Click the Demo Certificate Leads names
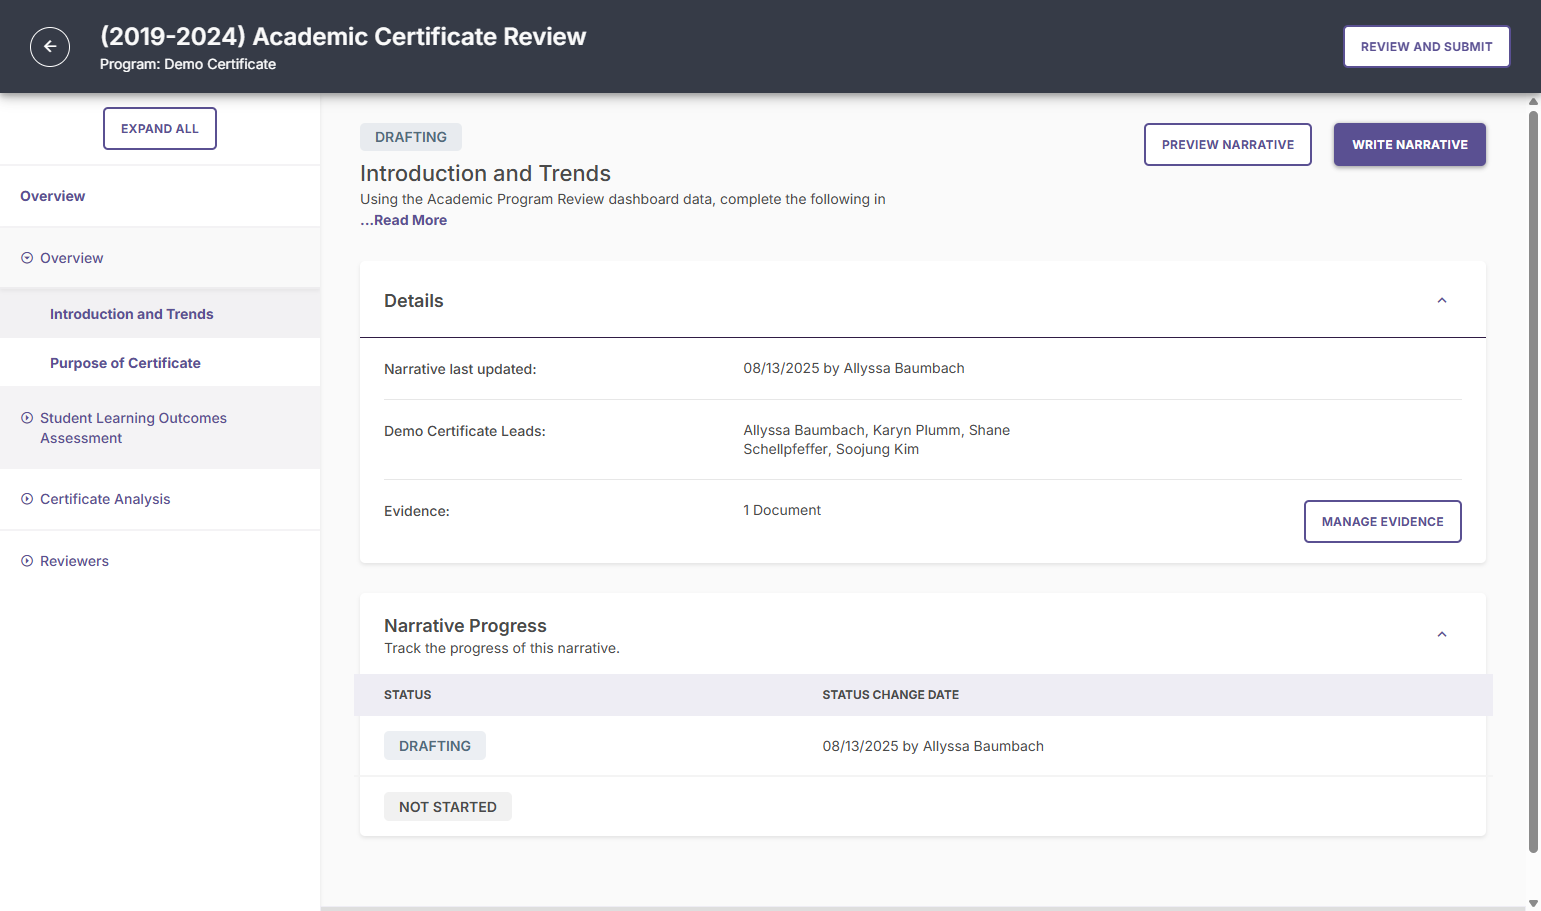The width and height of the screenshot is (1541, 911). click(877, 440)
